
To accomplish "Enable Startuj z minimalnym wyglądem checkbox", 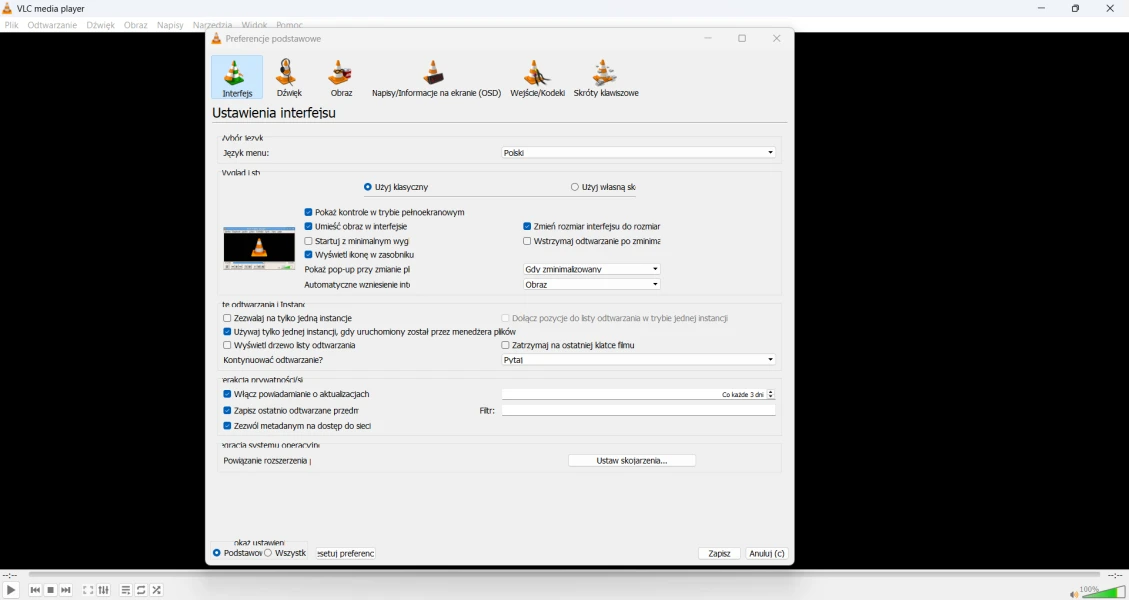I will coord(309,241).
